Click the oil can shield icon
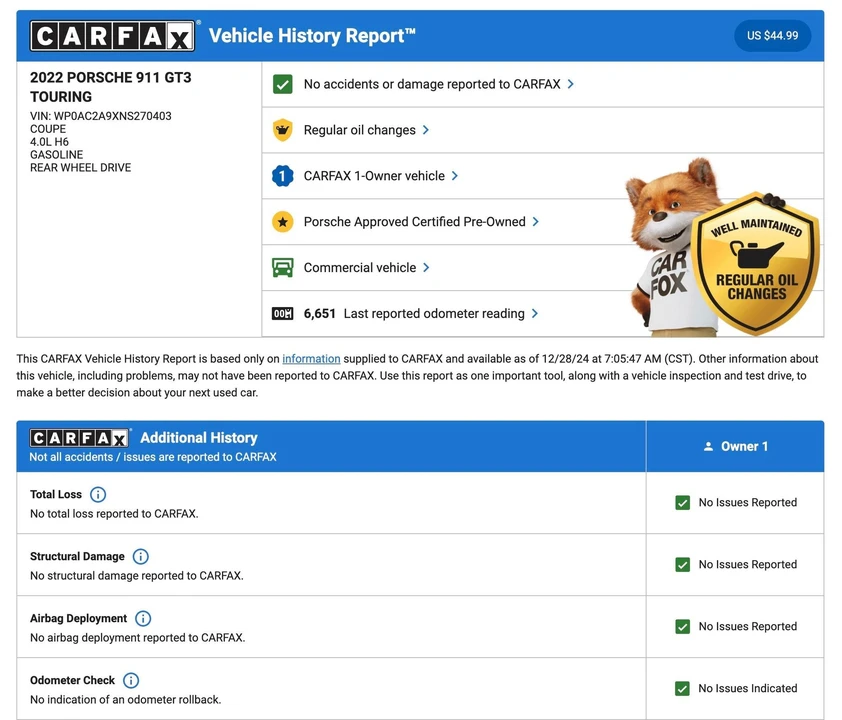842x720 pixels. pyautogui.click(x=282, y=130)
